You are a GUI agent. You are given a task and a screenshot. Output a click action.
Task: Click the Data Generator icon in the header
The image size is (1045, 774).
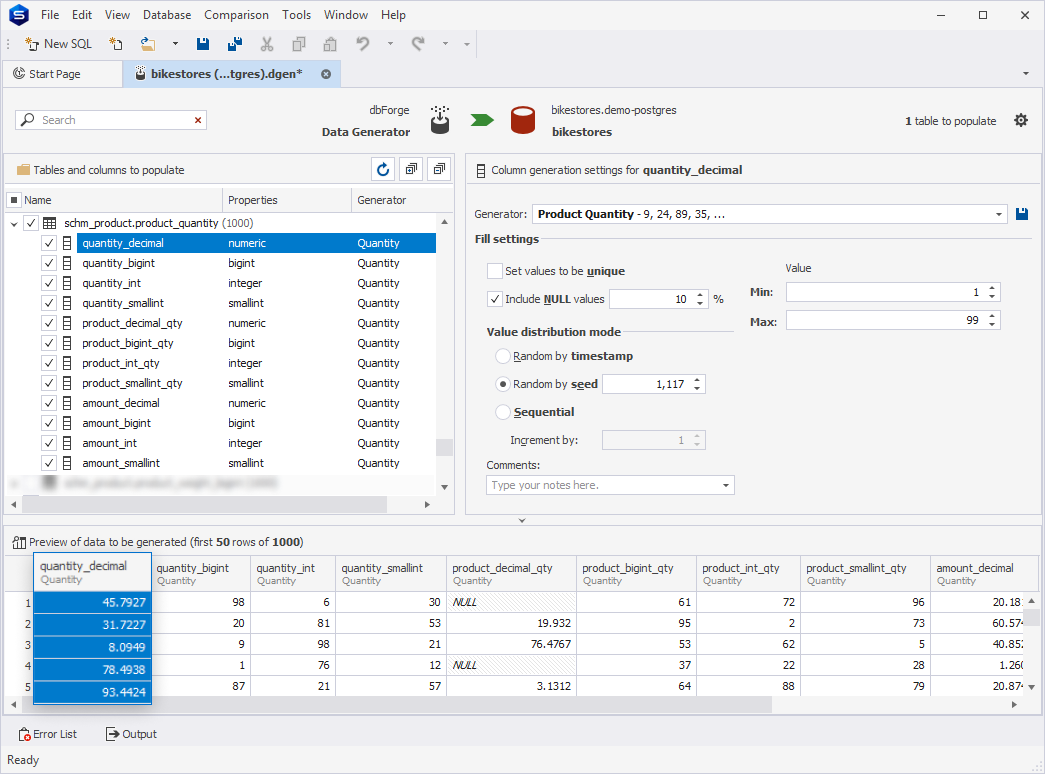click(x=440, y=120)
